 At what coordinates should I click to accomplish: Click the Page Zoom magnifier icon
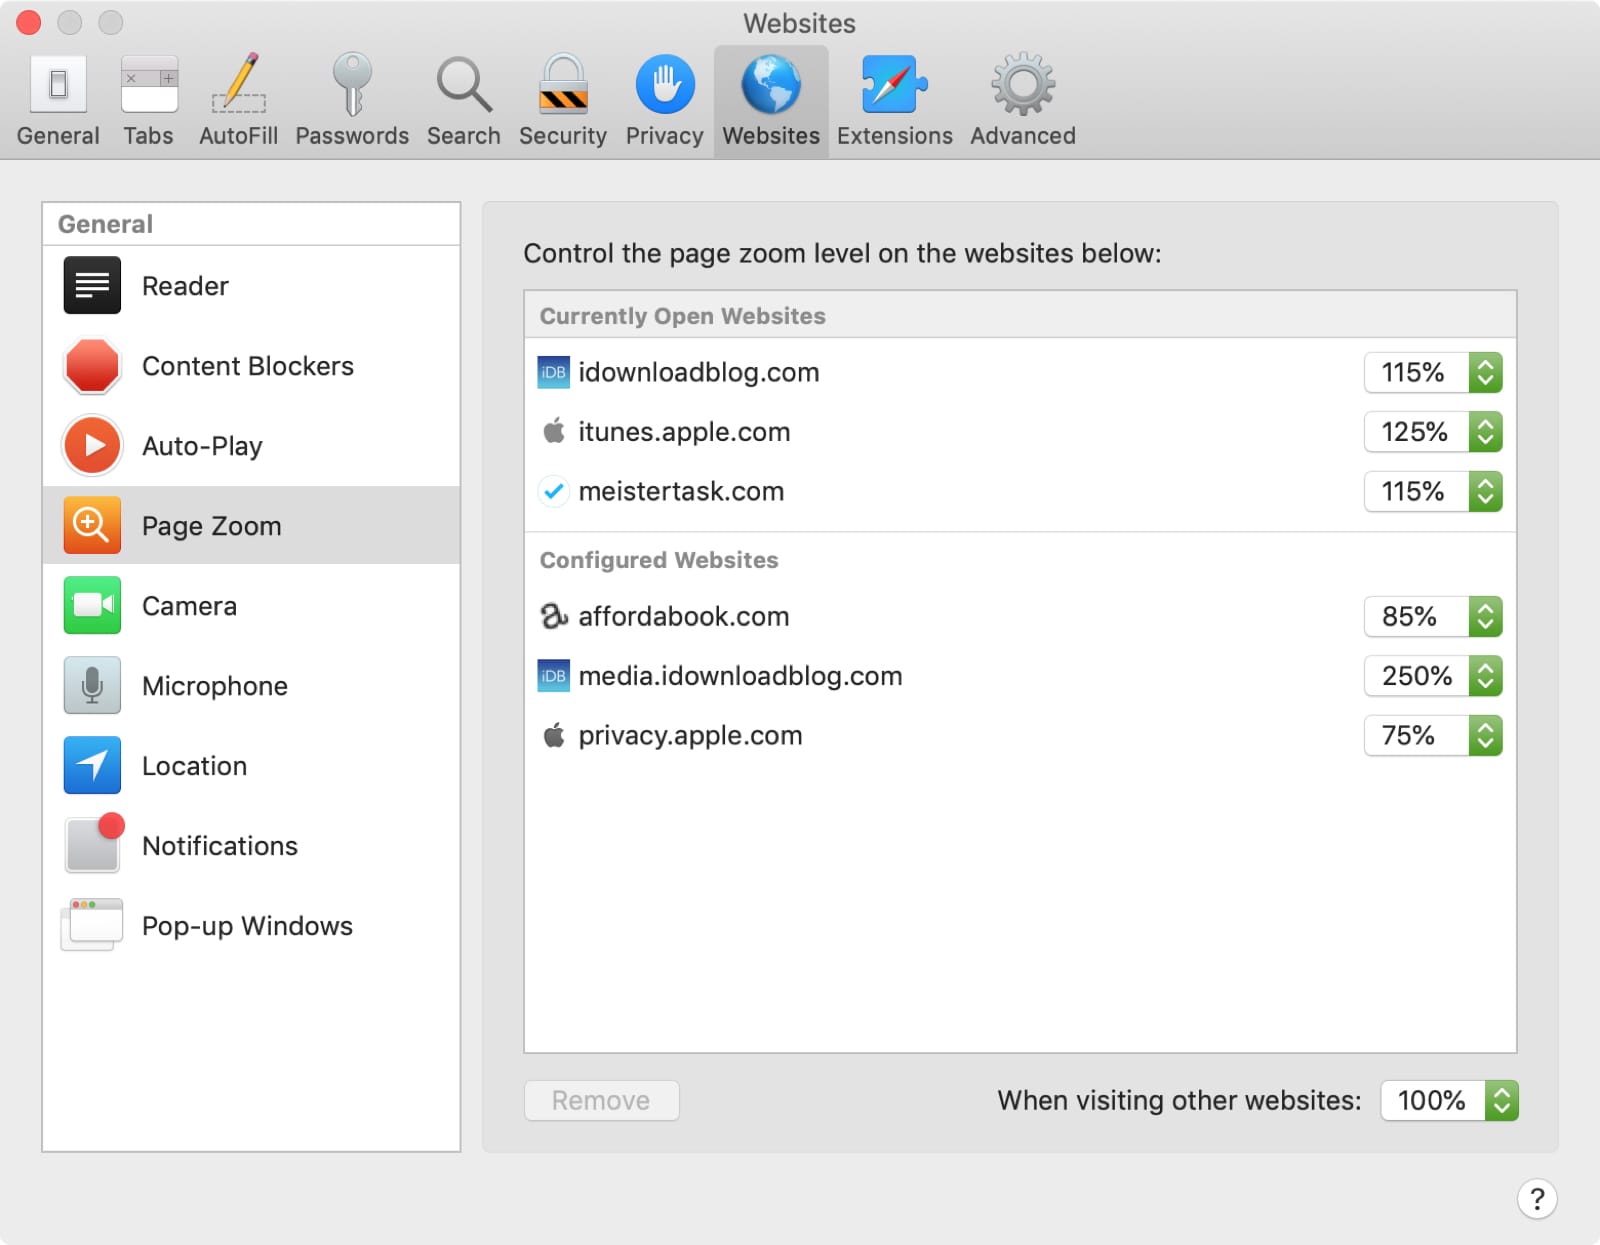coord(92,525)
